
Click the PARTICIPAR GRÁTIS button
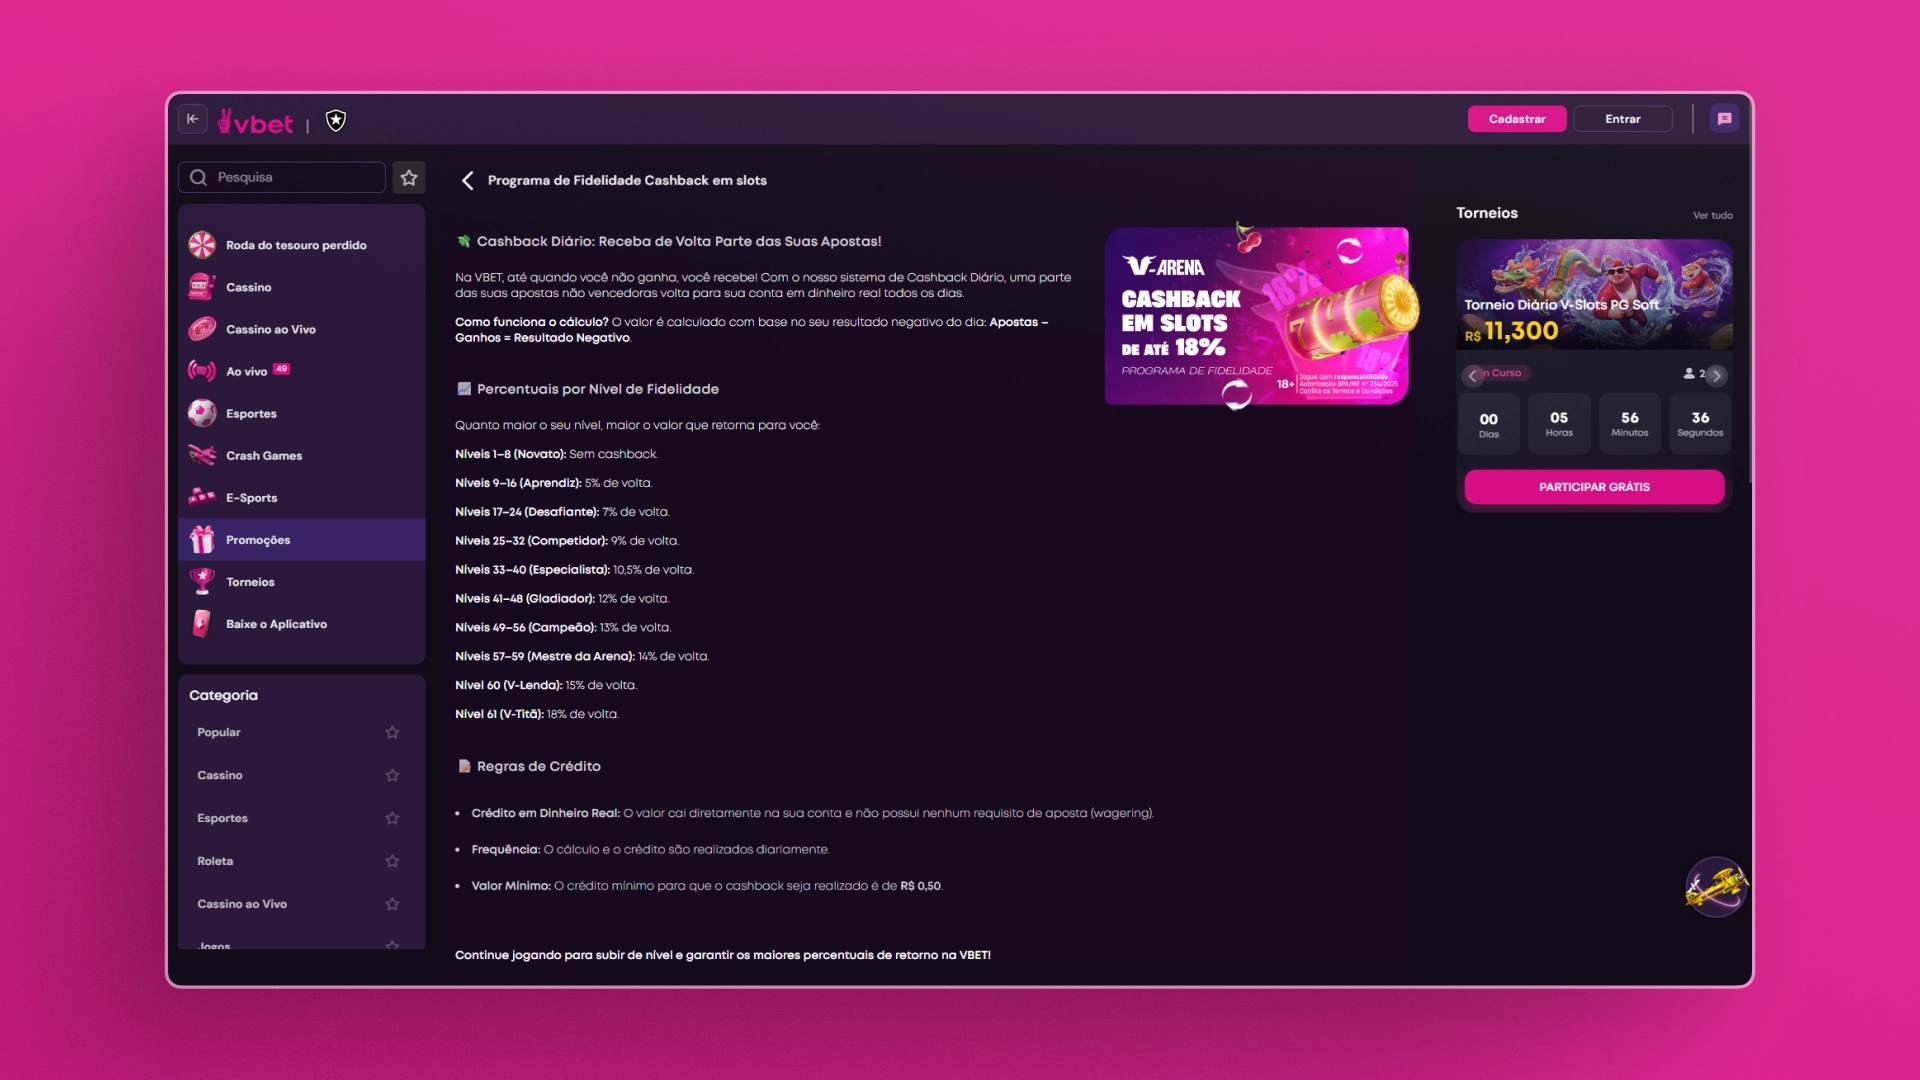[x=1594, y=487]
